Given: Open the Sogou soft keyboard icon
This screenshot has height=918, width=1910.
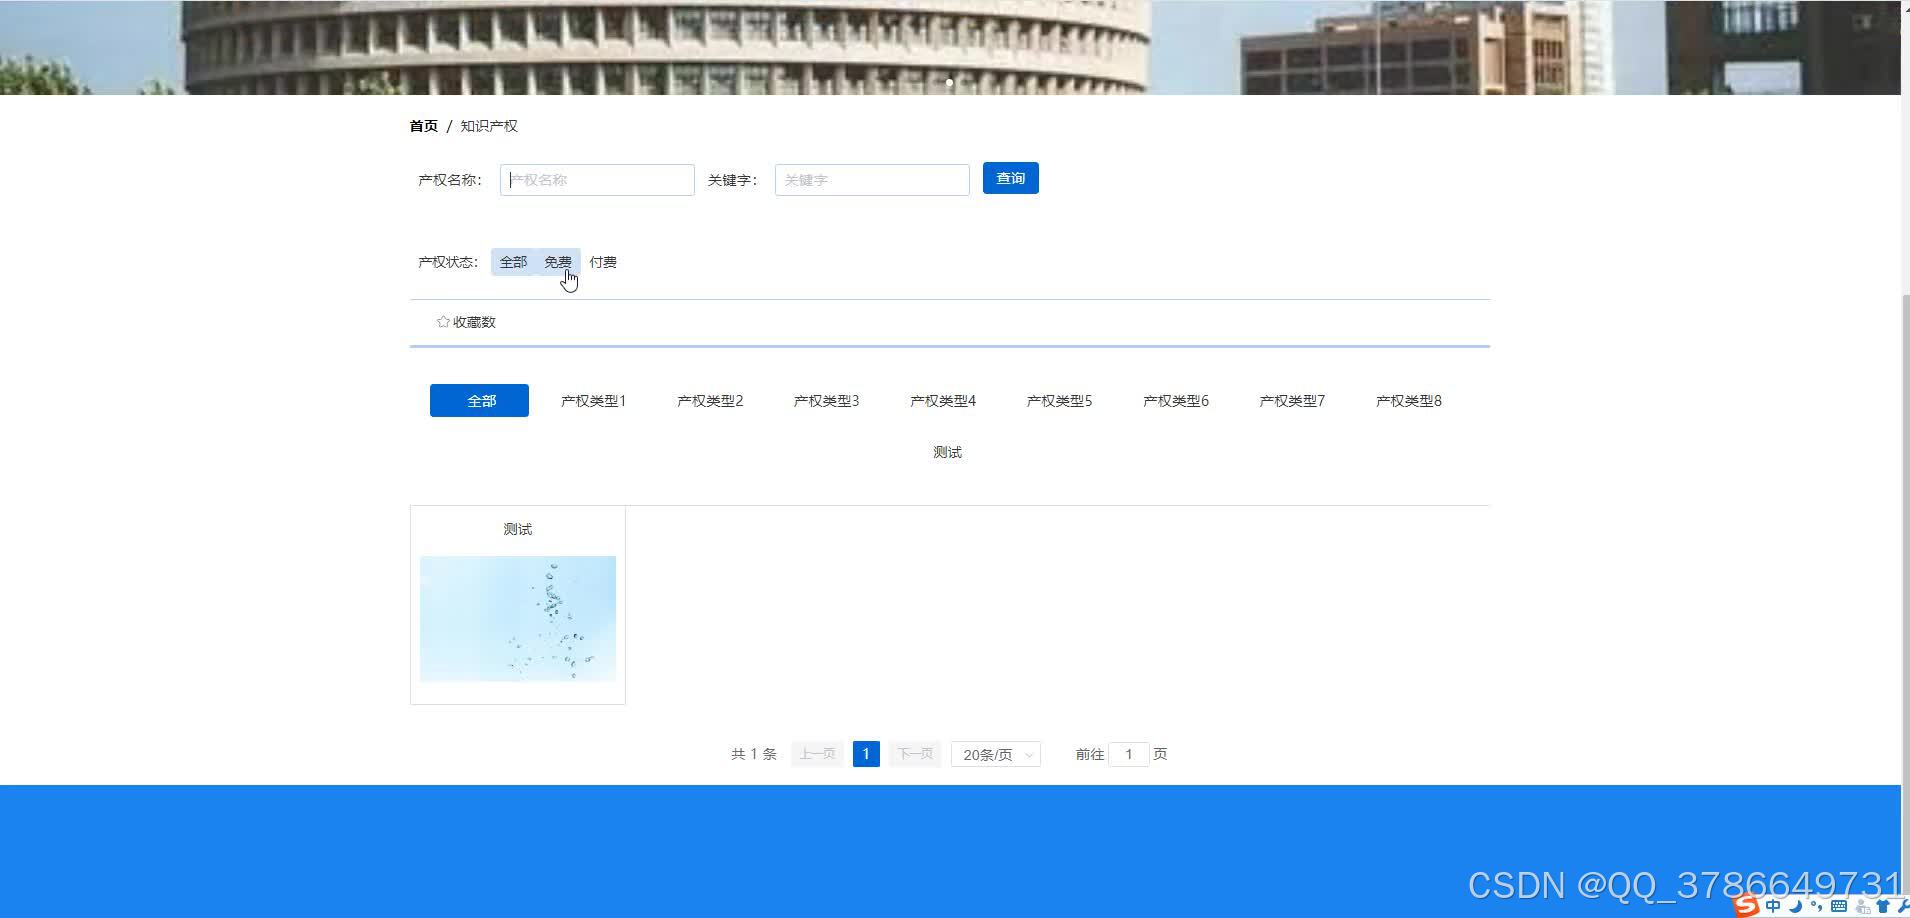Looking at the screenshot, I should click(1840, 906).
